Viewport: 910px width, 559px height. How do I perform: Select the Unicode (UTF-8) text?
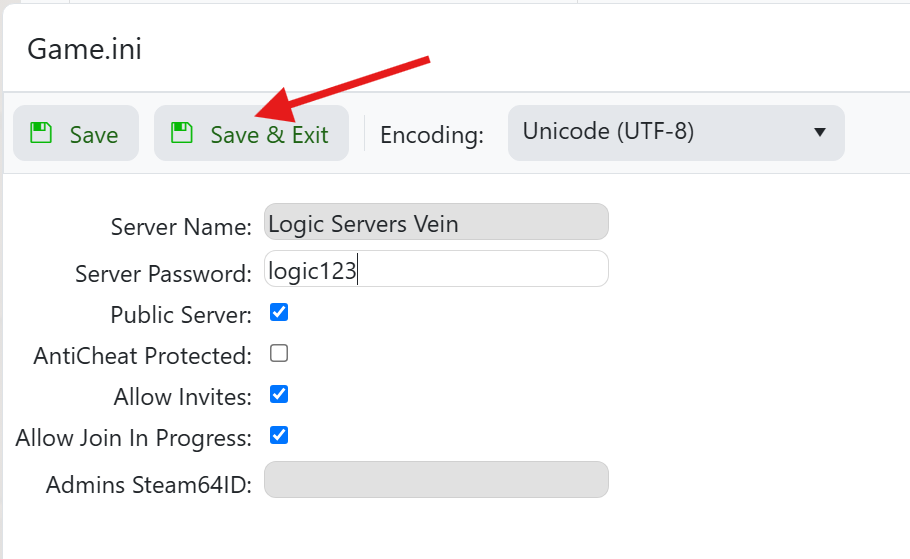coord(608,132)
